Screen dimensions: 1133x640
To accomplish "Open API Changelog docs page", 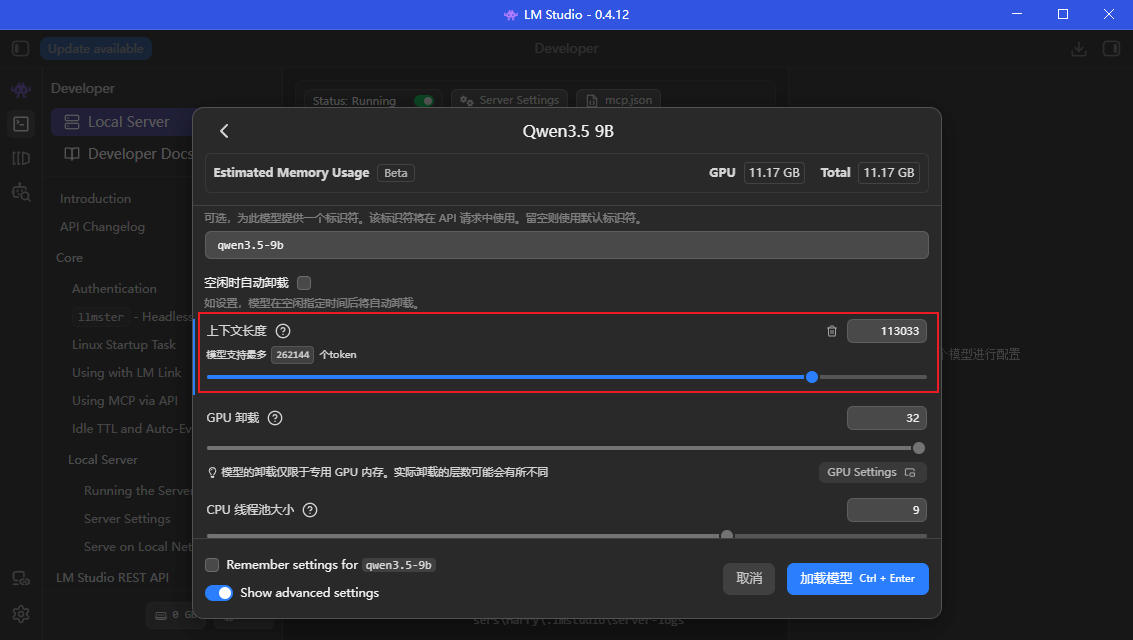I will tap(103, 227).
